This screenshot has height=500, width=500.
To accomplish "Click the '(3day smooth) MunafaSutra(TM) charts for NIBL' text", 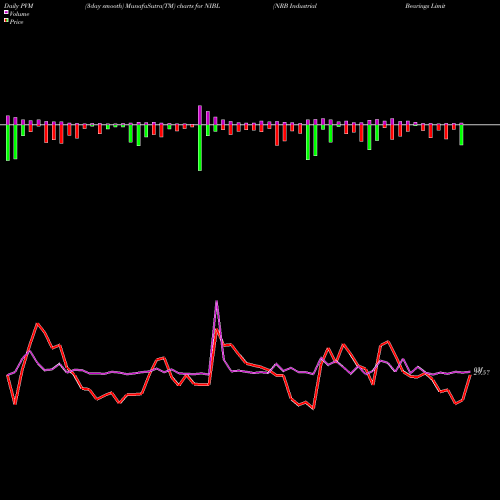I will tap(152, 6).
